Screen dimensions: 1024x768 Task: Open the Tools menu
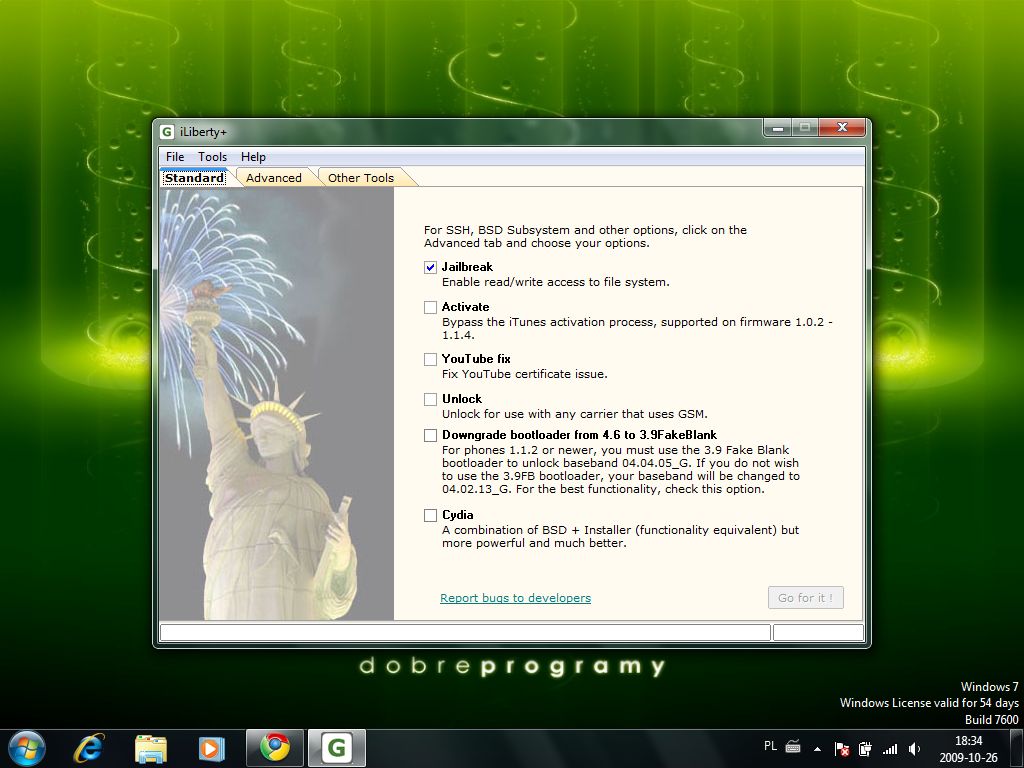click(x=212, y=157)
